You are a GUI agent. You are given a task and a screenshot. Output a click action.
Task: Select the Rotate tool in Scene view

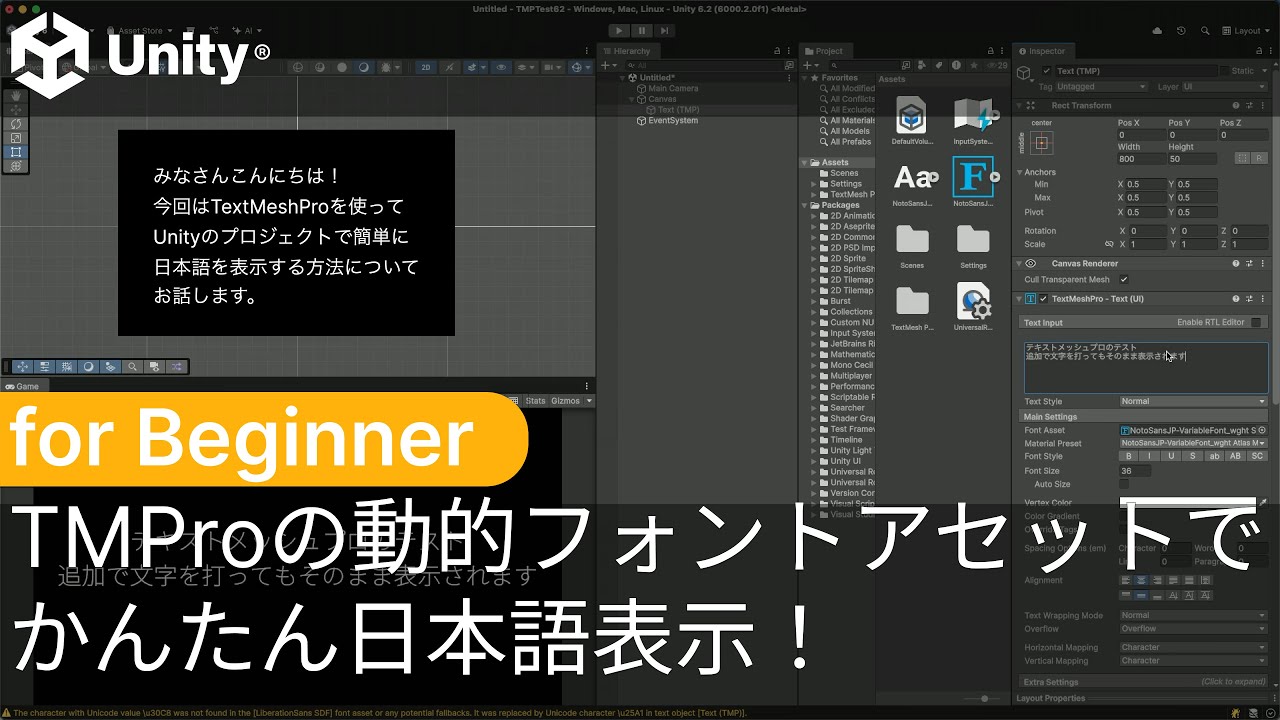[x=15, y=124]
